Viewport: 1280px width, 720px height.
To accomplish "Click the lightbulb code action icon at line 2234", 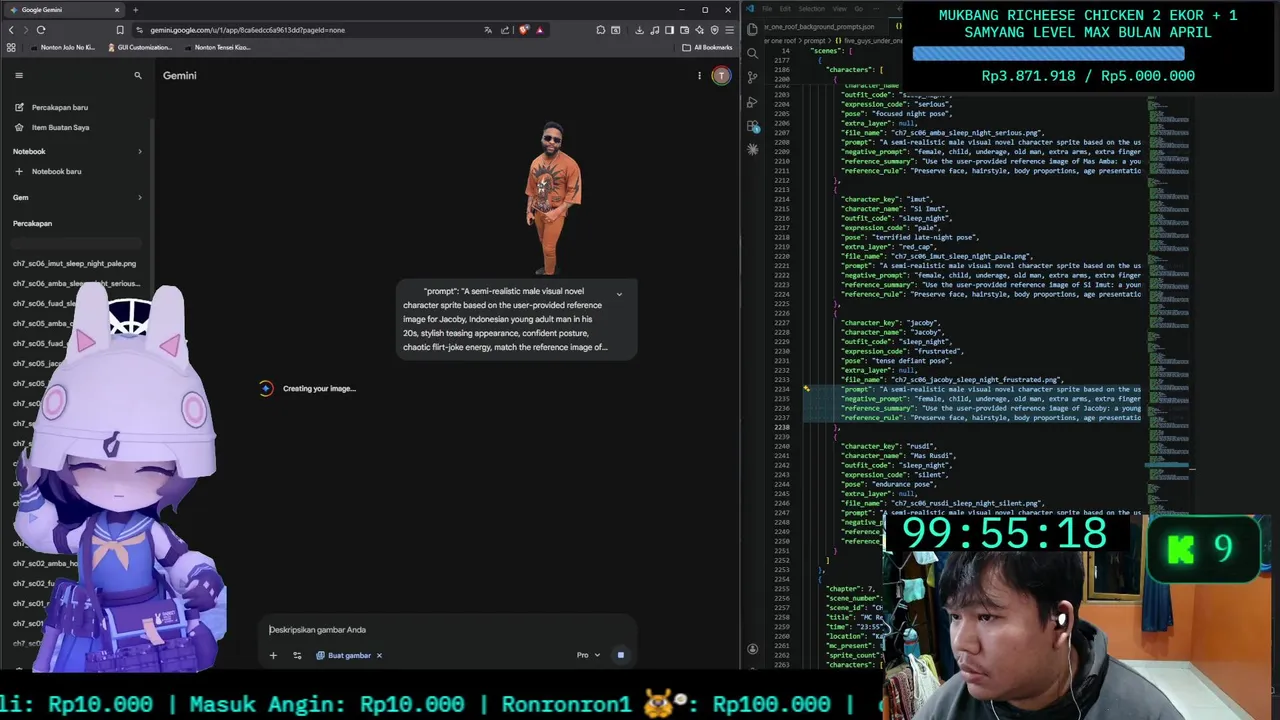I will [806, 389].
